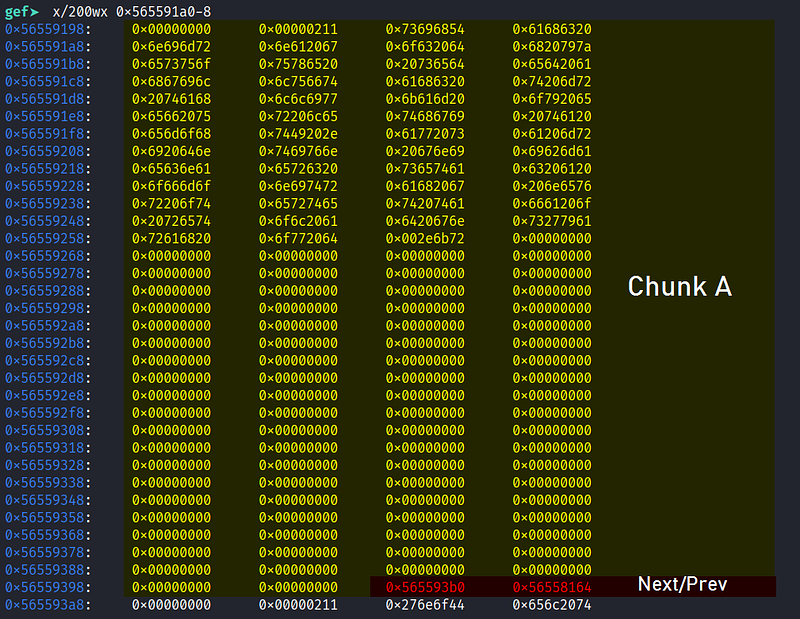Select the value 0x206e6576
The height and width of the screenshot is (619, 800).
point(552,186)
